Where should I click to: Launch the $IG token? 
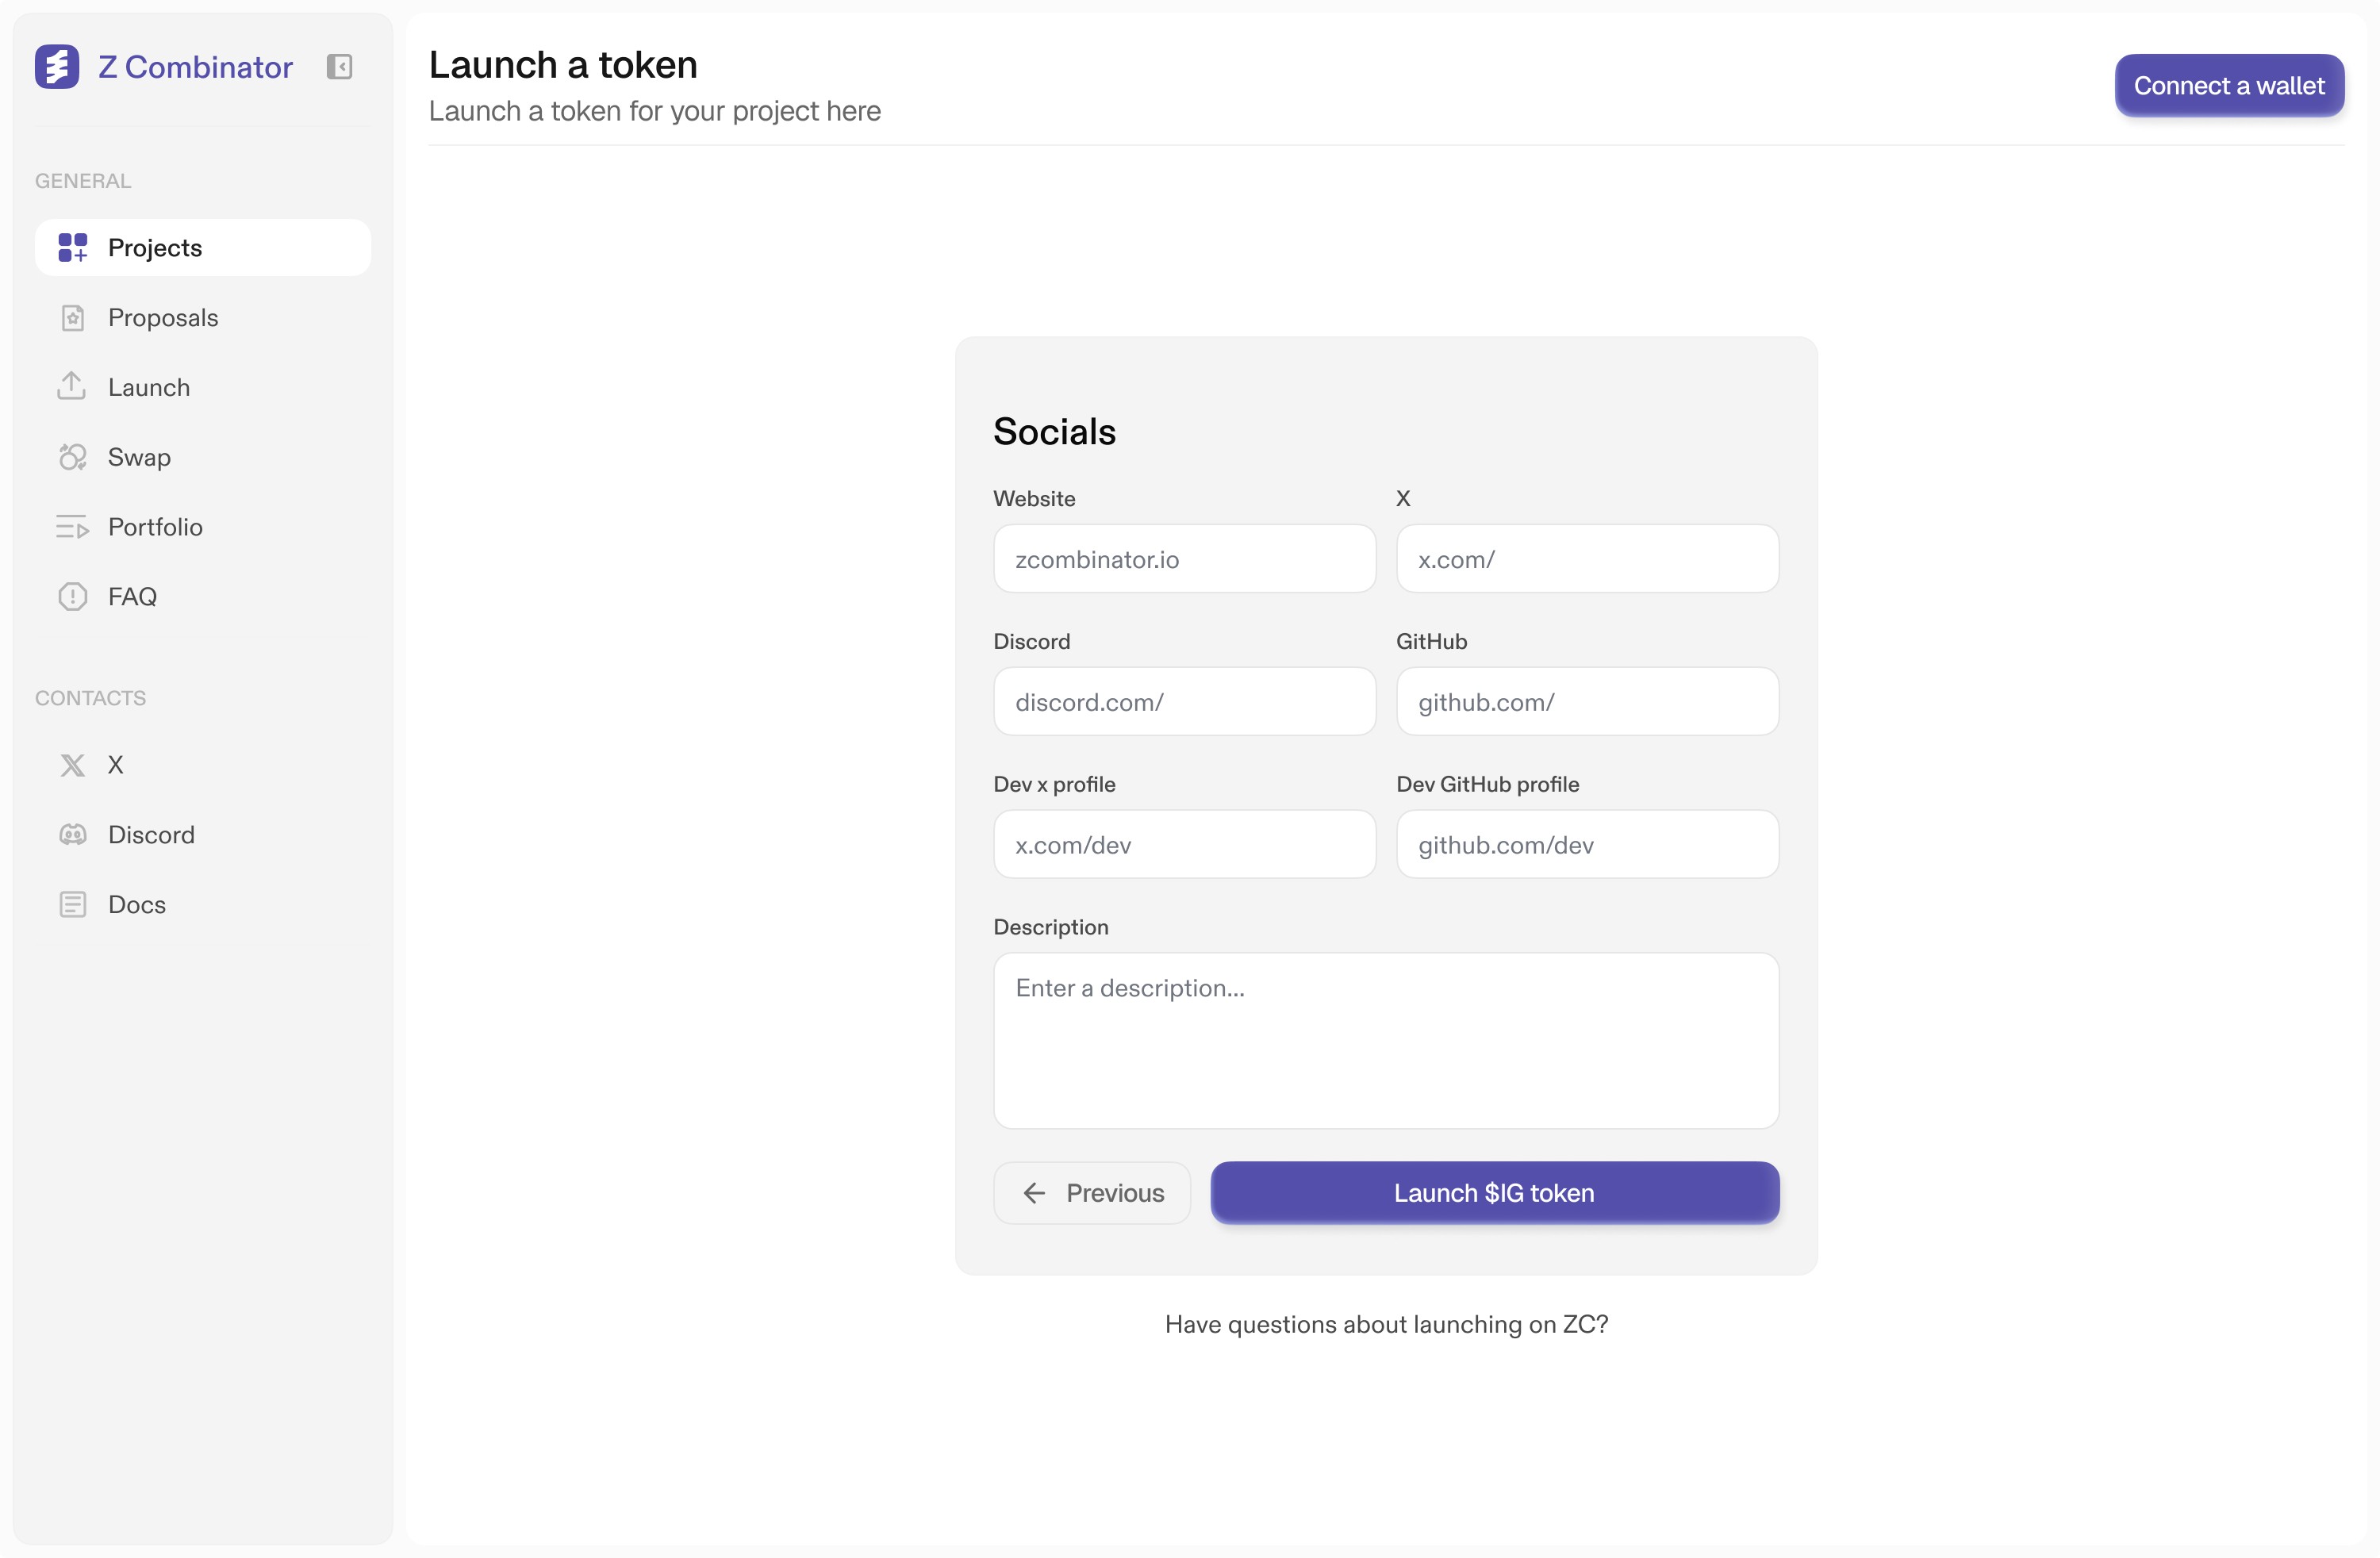click(x=1494, y=1192)
